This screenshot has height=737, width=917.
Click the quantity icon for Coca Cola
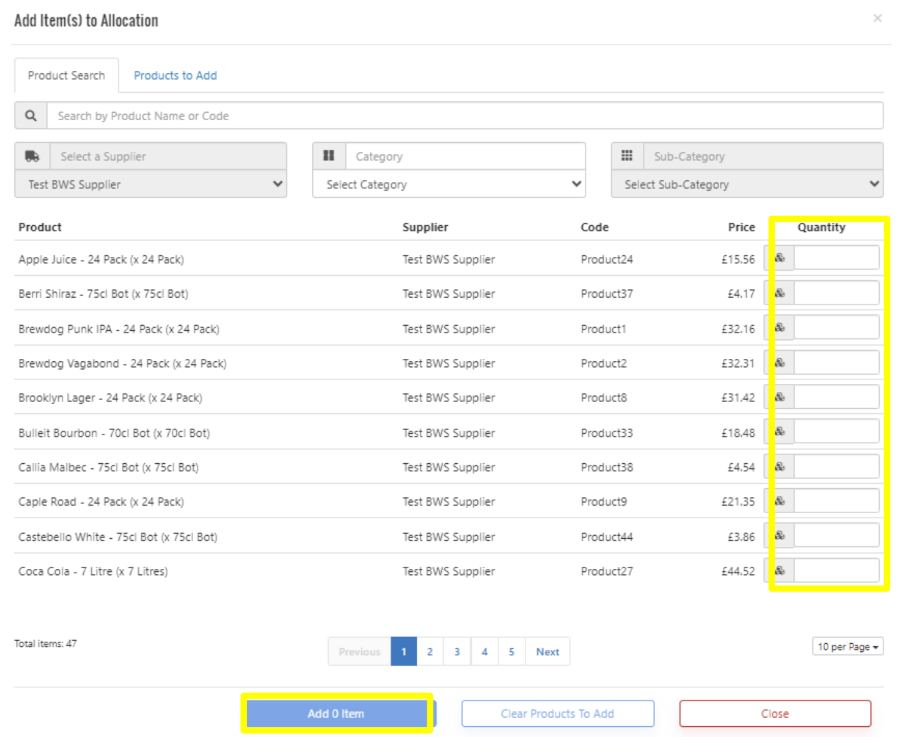coord(780,571)
